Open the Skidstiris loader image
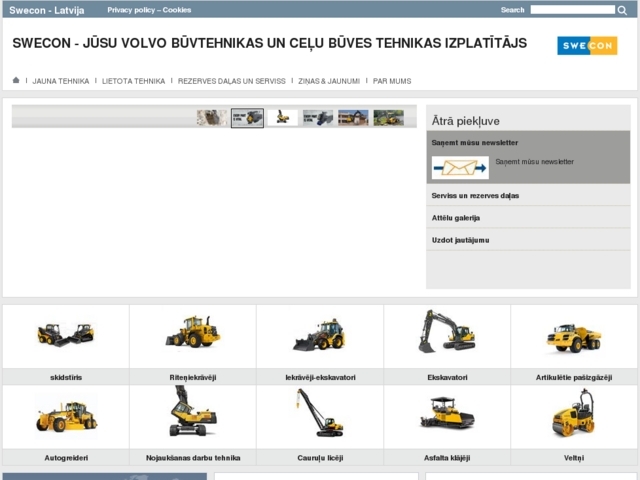Image resolution: width=640 pixels, height=480 pixels. coord(65,335)
